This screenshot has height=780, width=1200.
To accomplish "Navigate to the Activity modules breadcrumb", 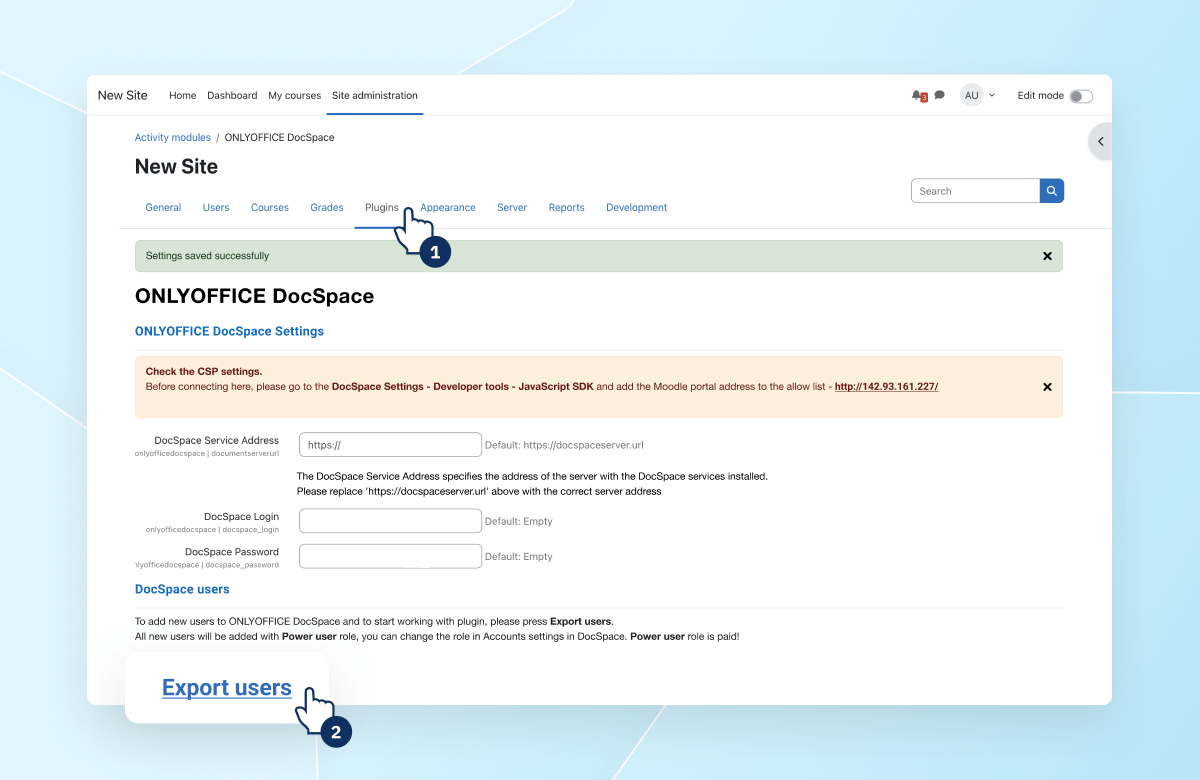I will point(172,137).
